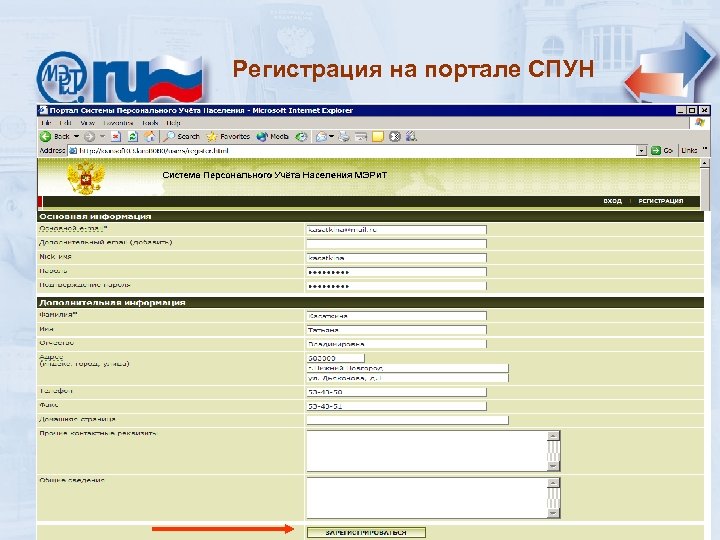The width and height of the screenshot is (720, 540).
Task: Click the yellow Discuss note icon
Action: [377, 136]
